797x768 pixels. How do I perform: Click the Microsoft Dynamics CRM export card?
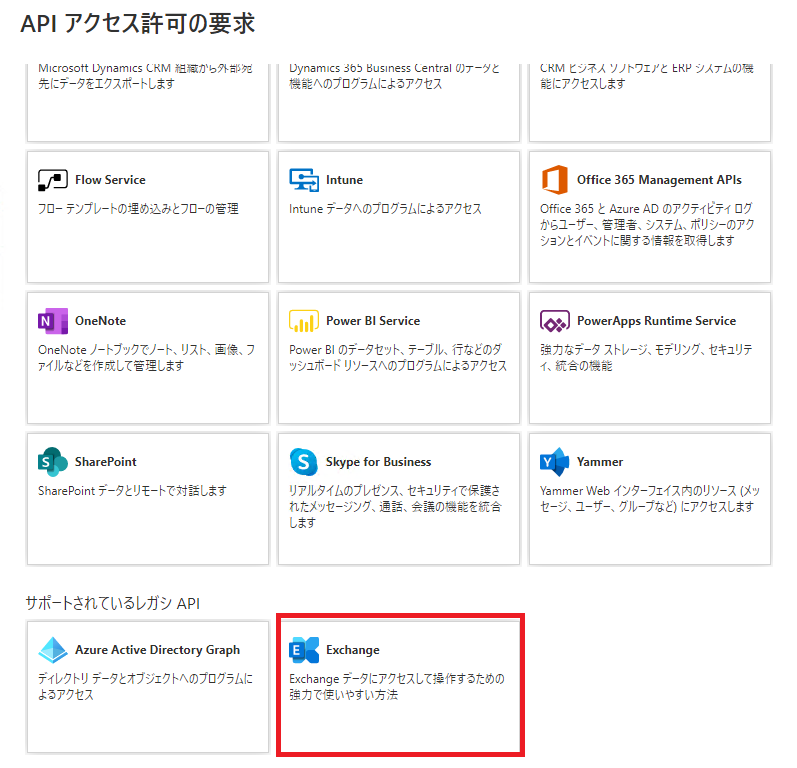click(148, 102)
